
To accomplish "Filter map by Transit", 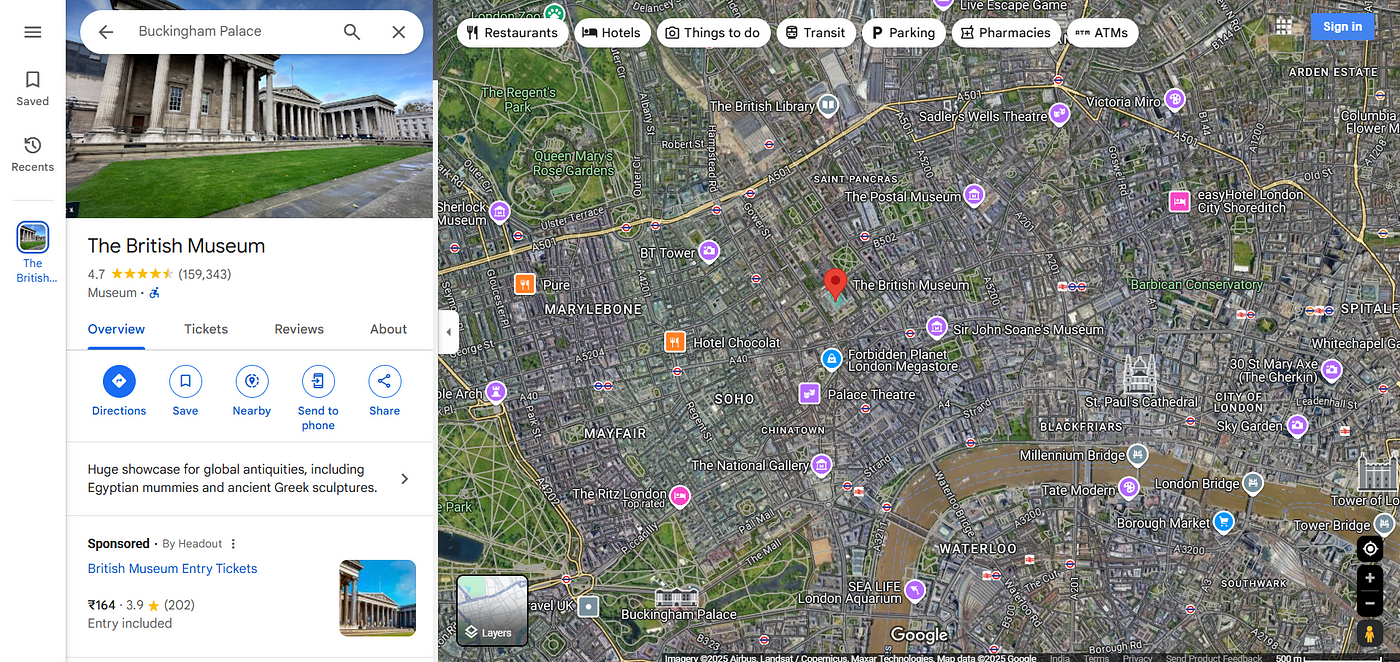I will (x=816, y=32).
